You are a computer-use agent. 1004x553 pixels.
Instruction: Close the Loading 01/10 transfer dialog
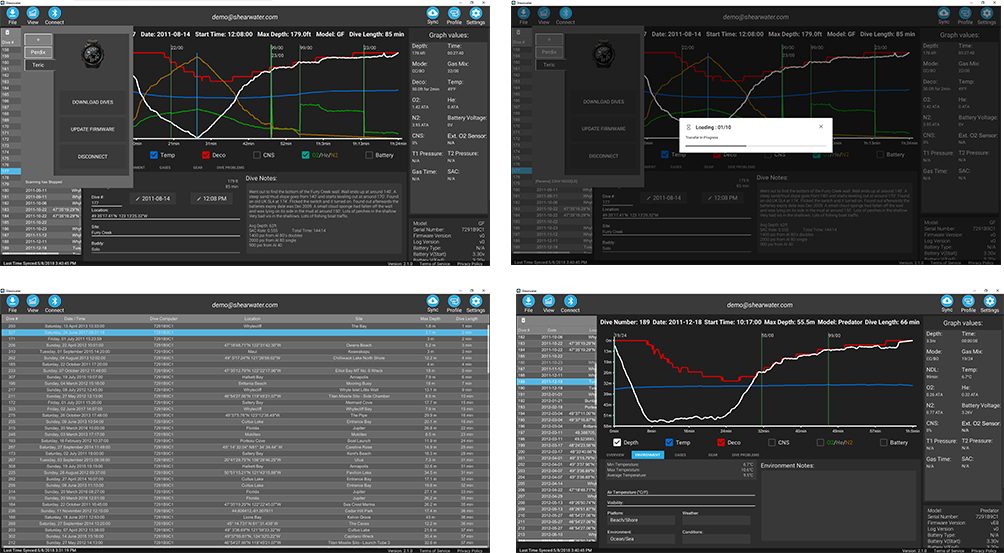pyautogui.click(x=821, y=127)
